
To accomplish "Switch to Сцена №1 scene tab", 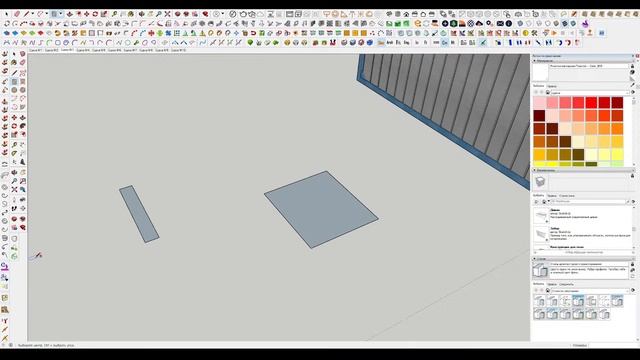I will coord(36,50).
